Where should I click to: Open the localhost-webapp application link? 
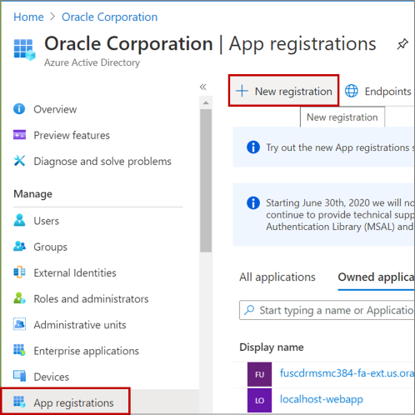click(x=321, y=399)
